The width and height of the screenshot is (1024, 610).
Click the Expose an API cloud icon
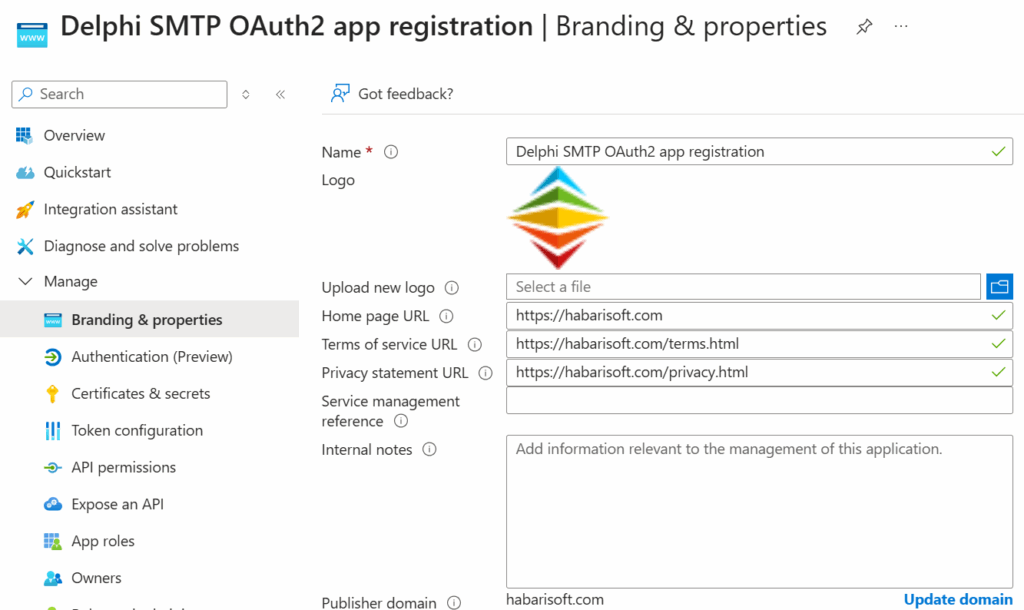pyautogui.click(x=53, y=504)
